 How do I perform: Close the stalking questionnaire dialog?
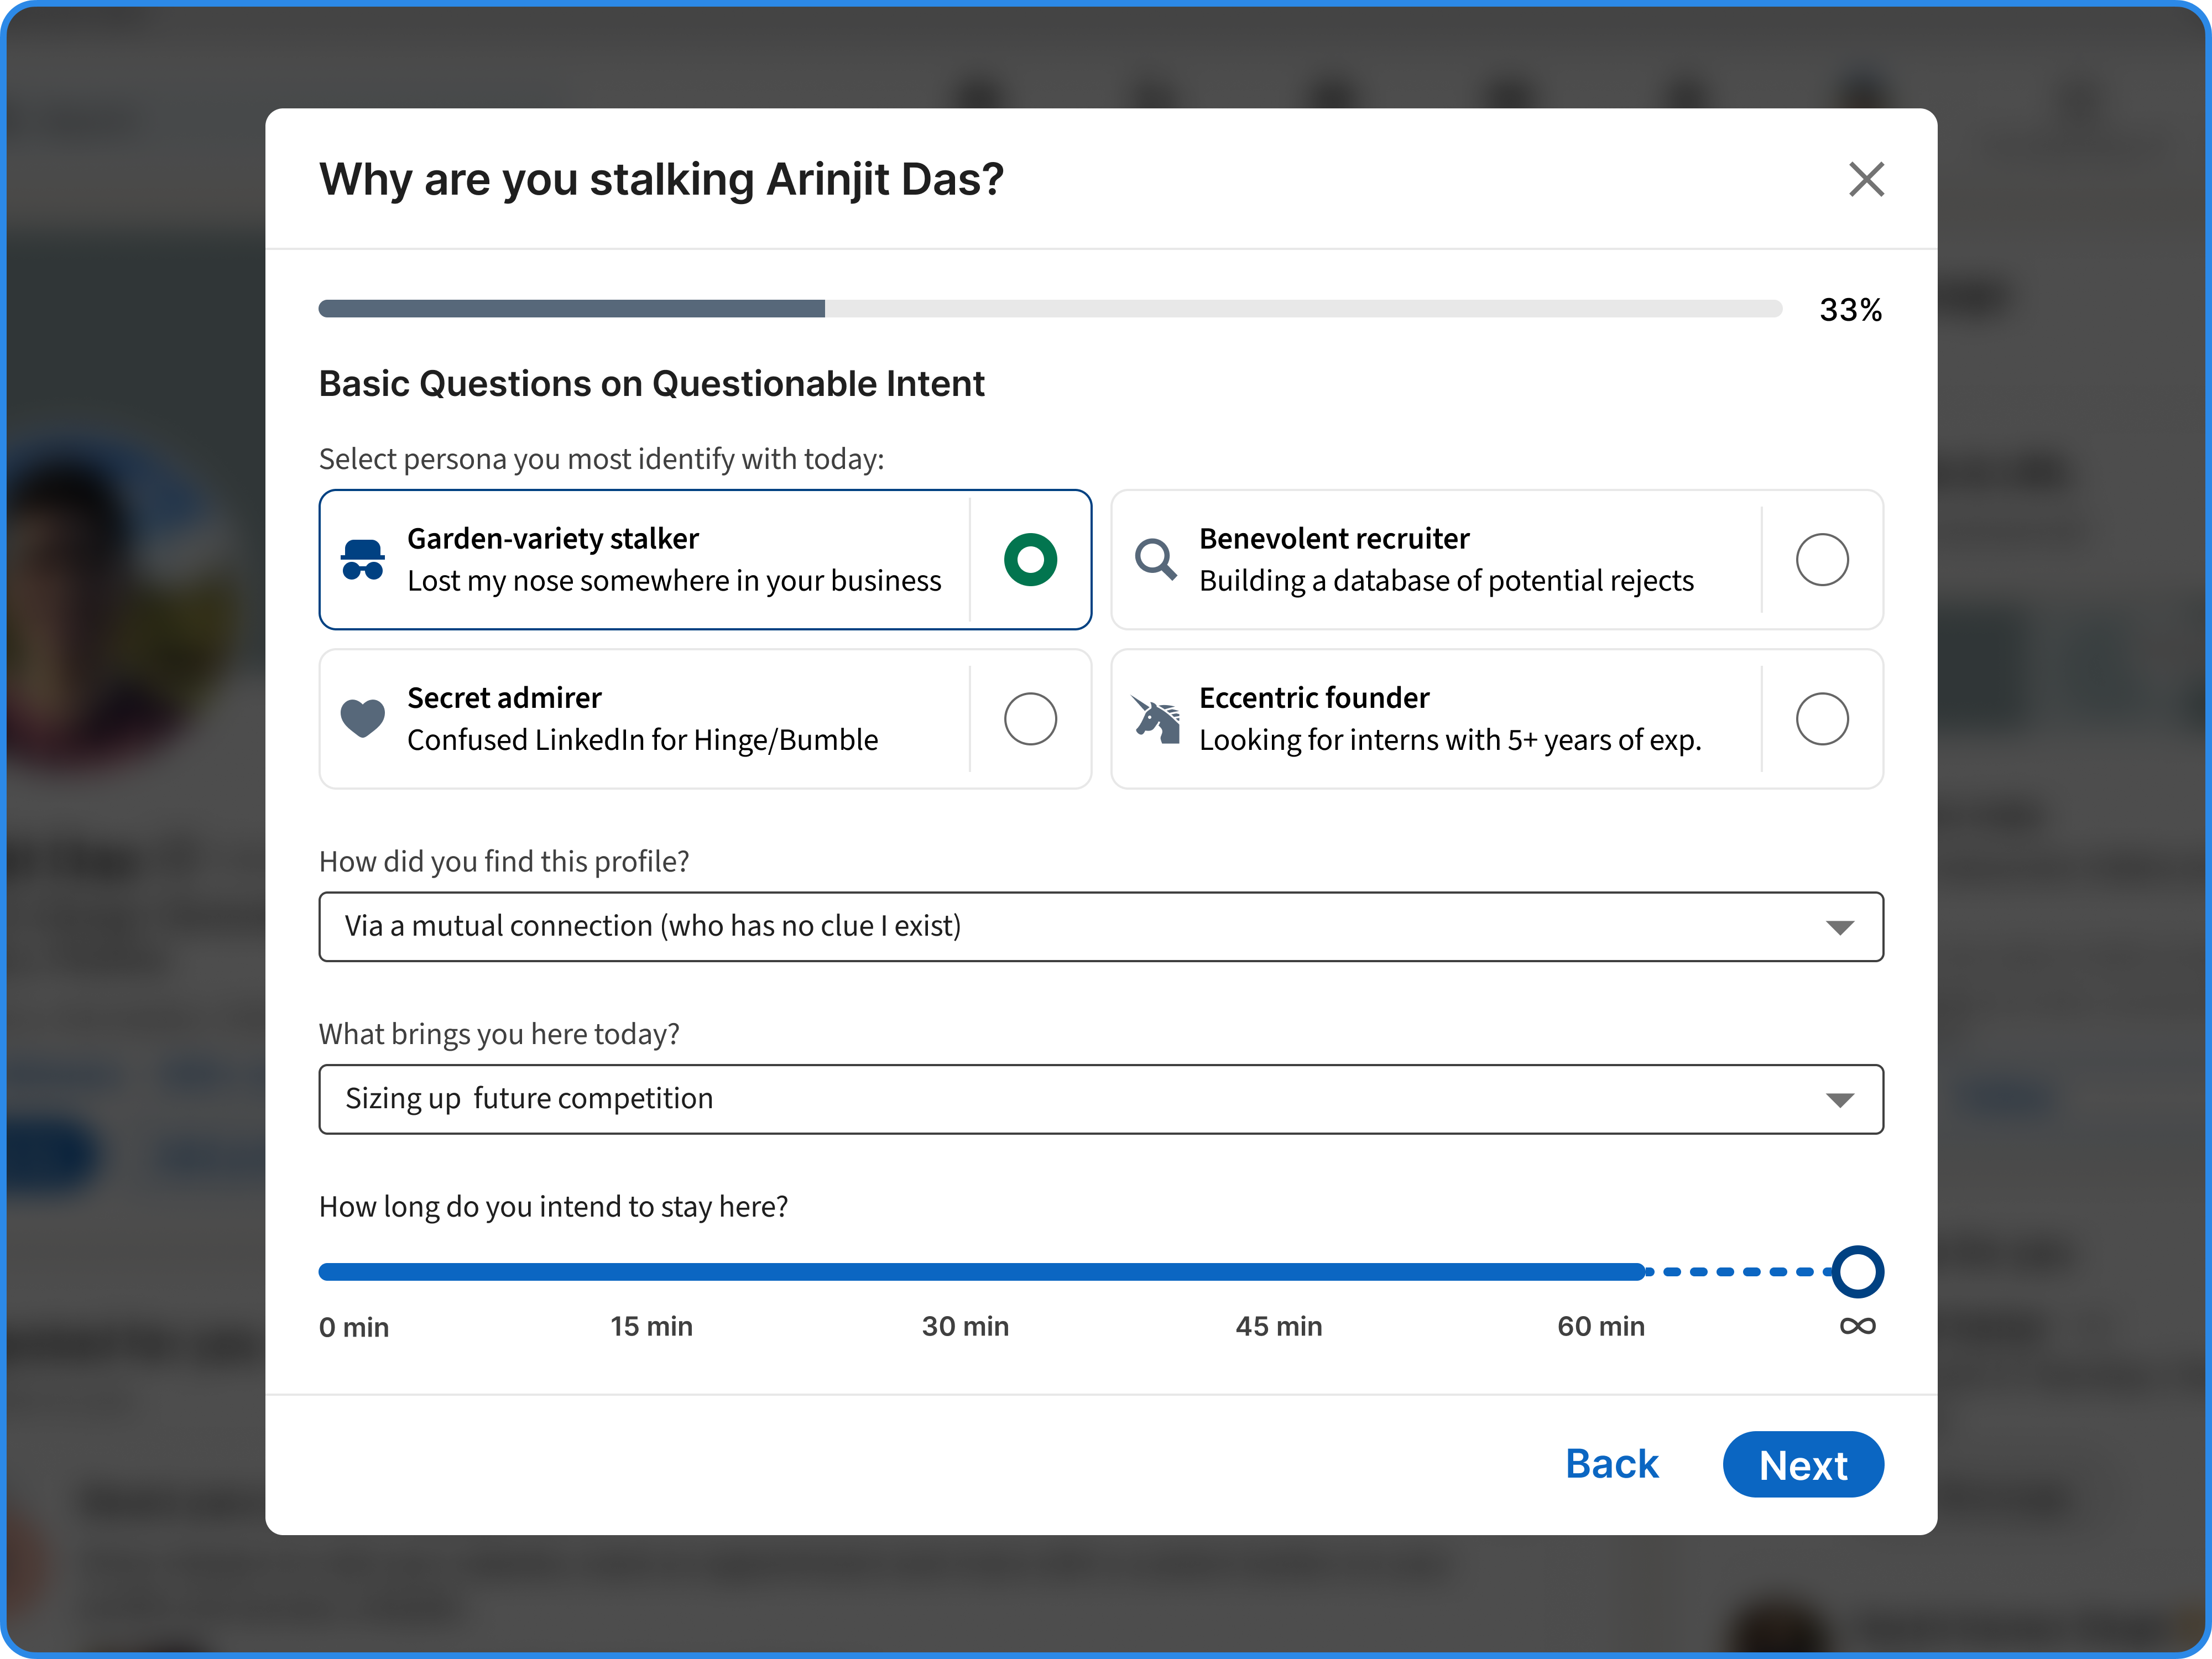click(x=1866, y=180)
